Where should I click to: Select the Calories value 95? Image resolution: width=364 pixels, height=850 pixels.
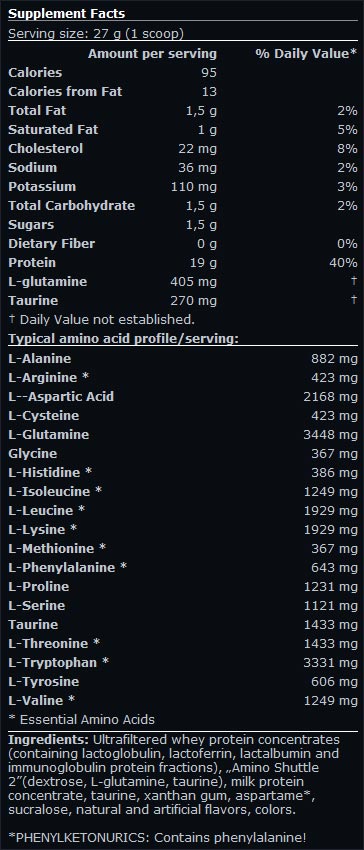[x=209, y=73]
